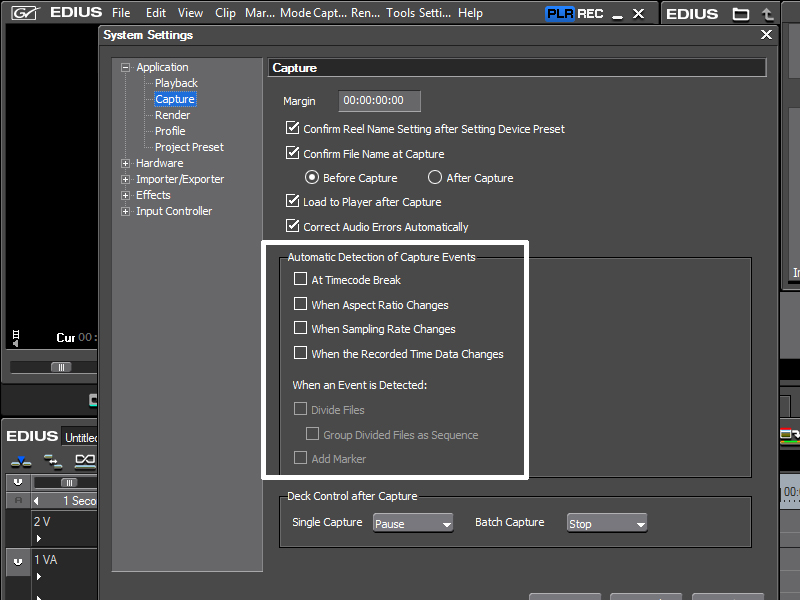Viewport: 800px width, 600px height.
Task: Click the timeline scale left arrow
Action: tap(36, 501)
